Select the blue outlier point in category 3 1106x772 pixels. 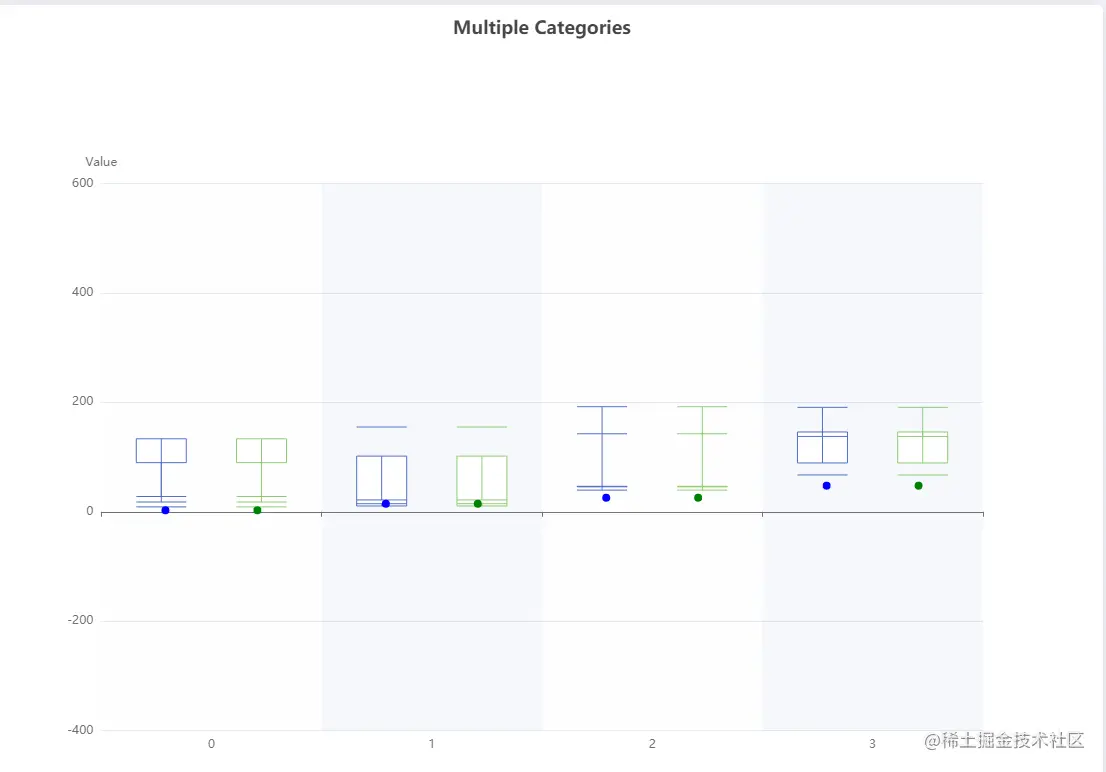tap(826, 485)
